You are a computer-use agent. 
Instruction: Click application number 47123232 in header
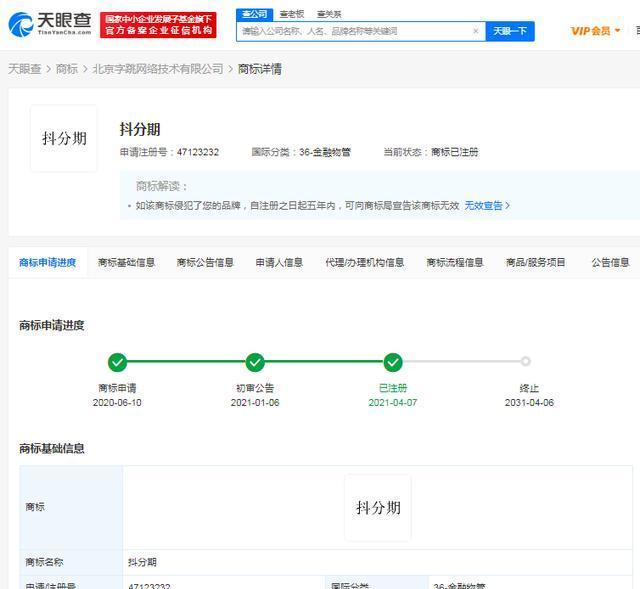198,152
